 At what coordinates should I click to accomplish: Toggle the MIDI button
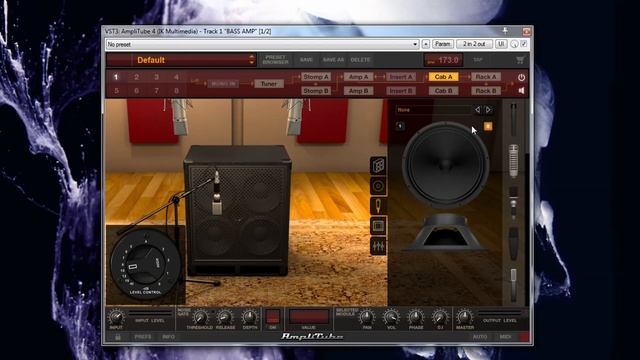pos(505,337)
